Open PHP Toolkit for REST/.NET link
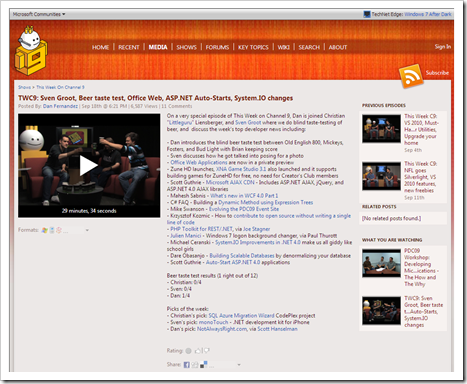This screenshot has width=467, height=384. tap(201, 229)
